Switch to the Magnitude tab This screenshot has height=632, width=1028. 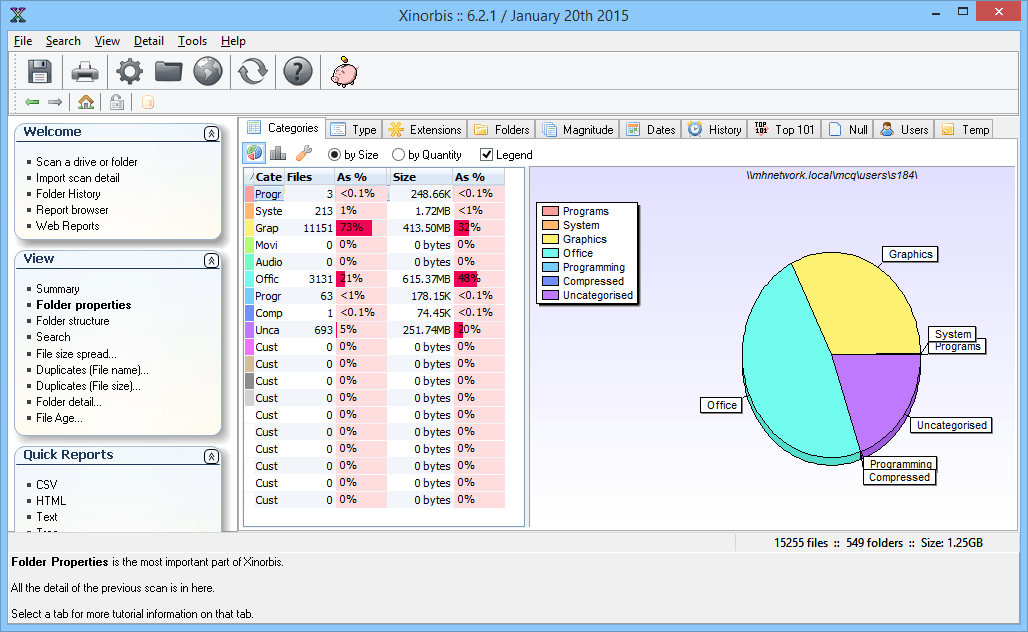coord(578,130)
